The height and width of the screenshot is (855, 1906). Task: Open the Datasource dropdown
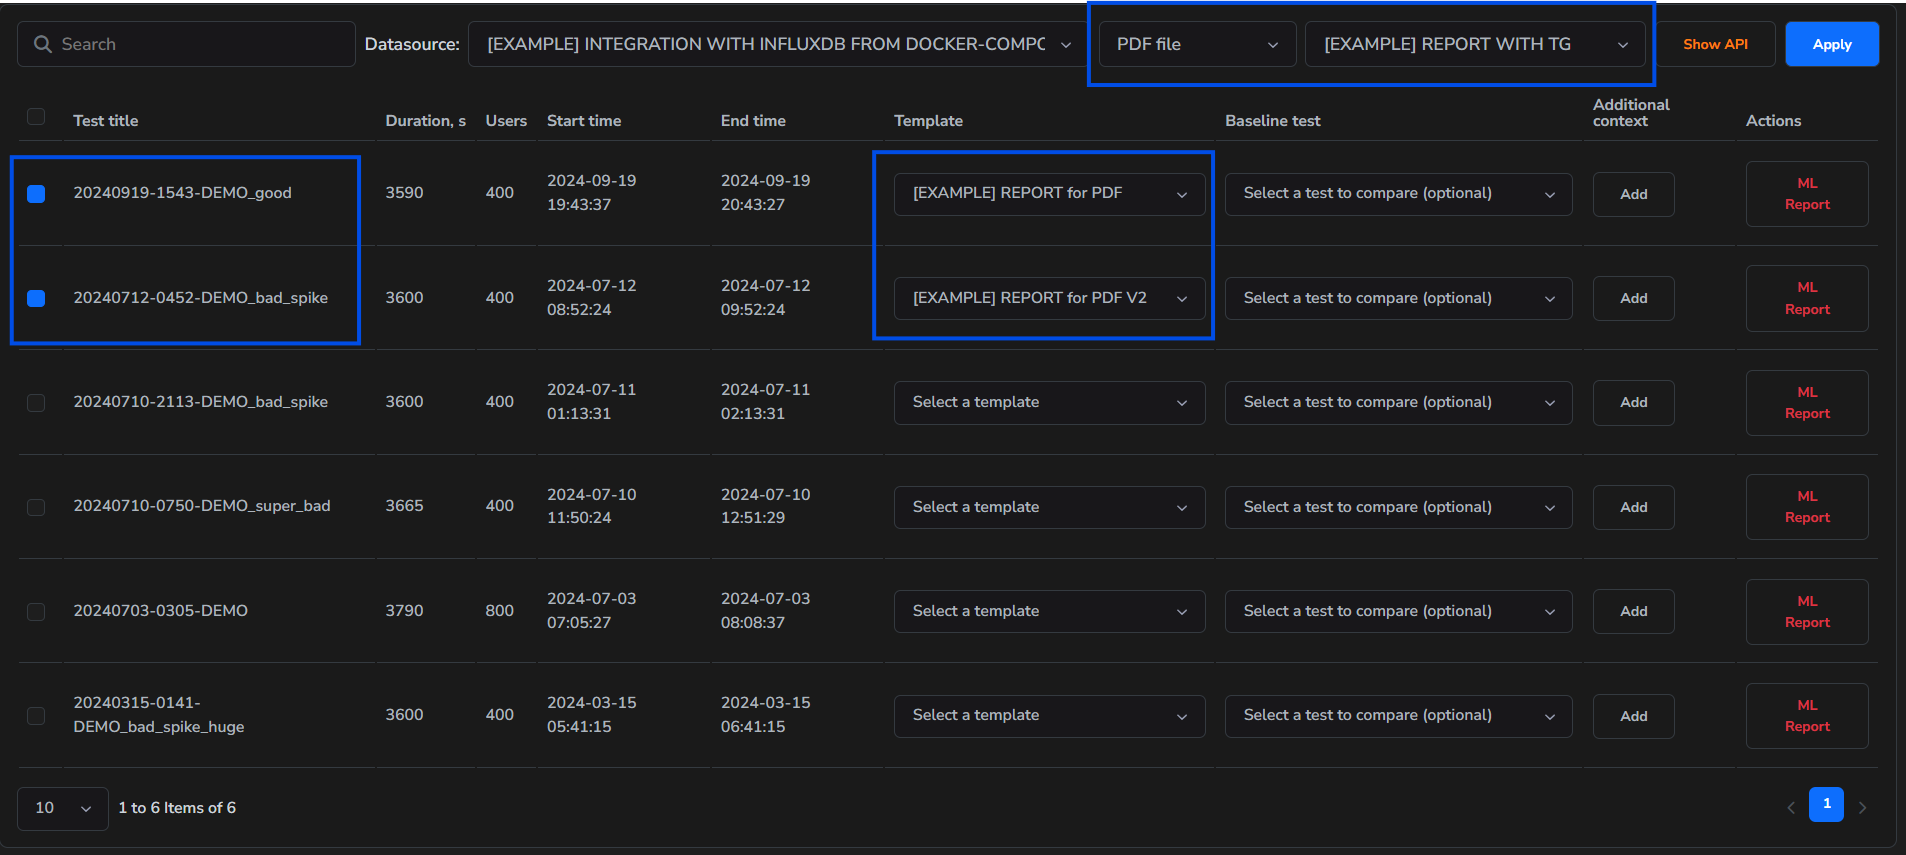tap(777, 44)
